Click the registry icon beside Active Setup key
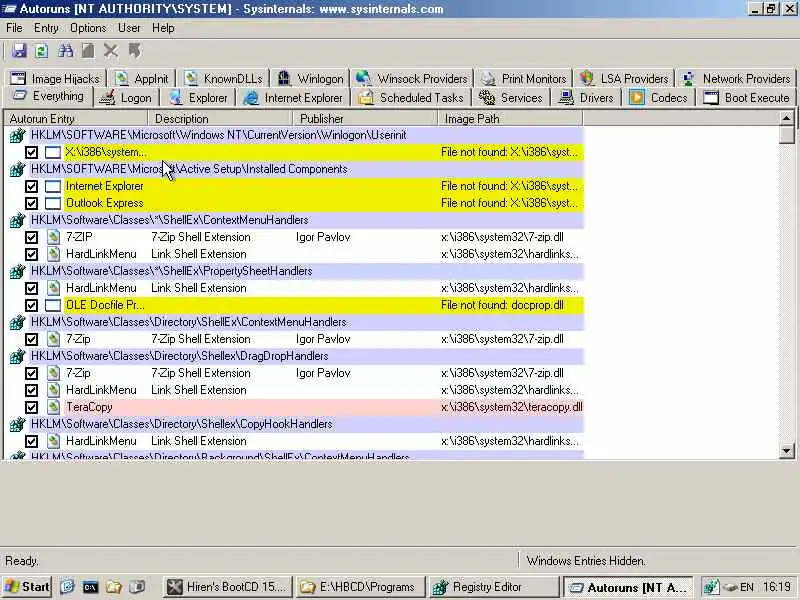800x600 pixels. point(17,169)
